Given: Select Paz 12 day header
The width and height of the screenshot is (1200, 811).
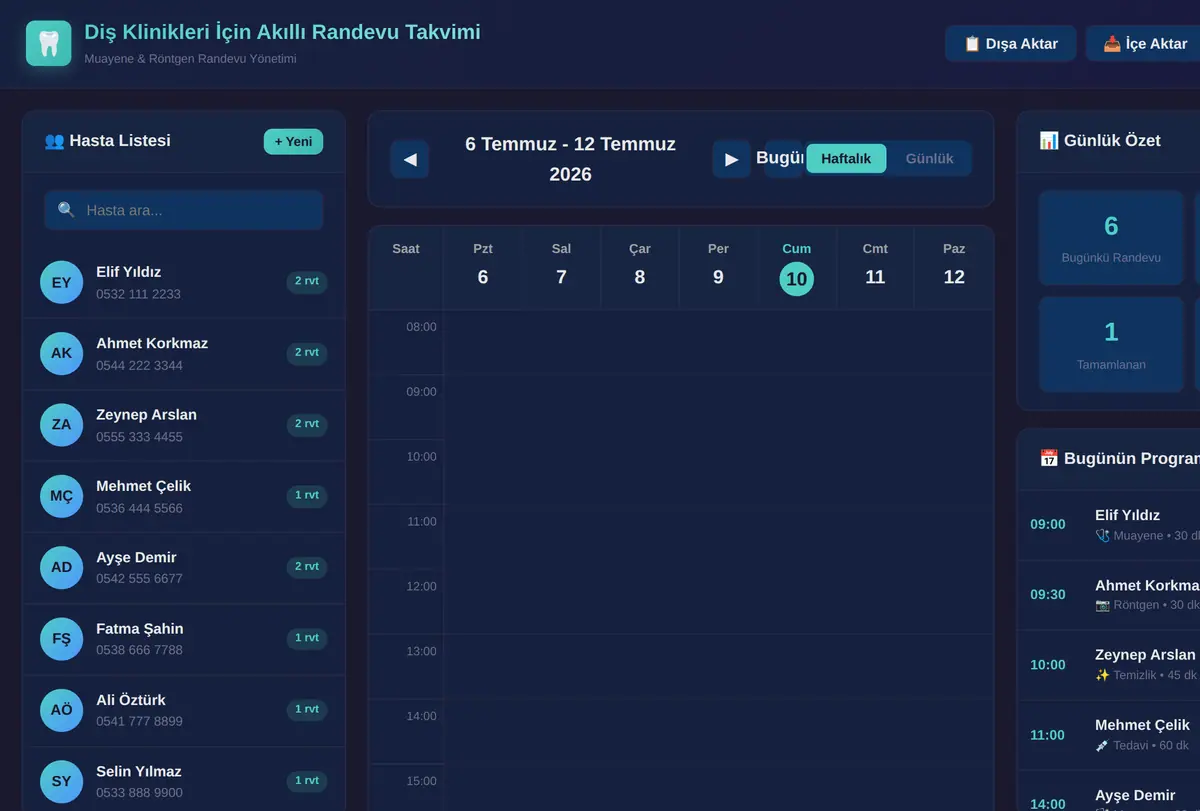Looking at the screenshot, I should [x=954, y=268].
